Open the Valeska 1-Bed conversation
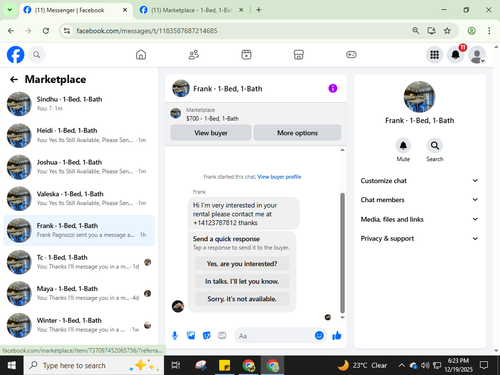 tap(79, 199)
